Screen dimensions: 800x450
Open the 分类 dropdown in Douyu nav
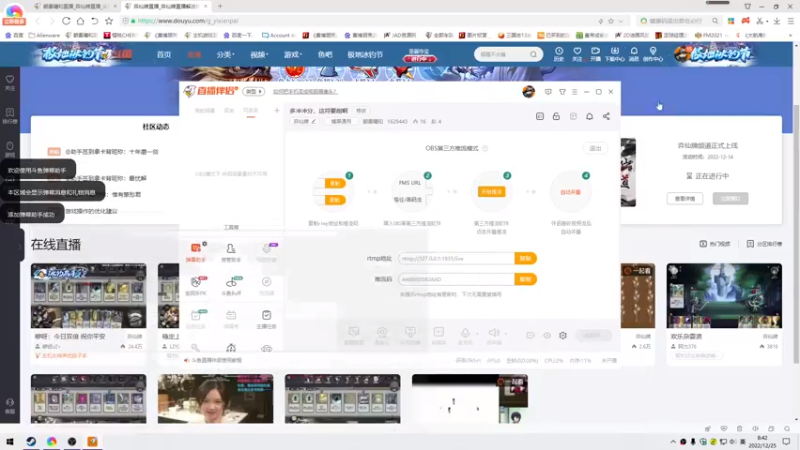point(225,55)
